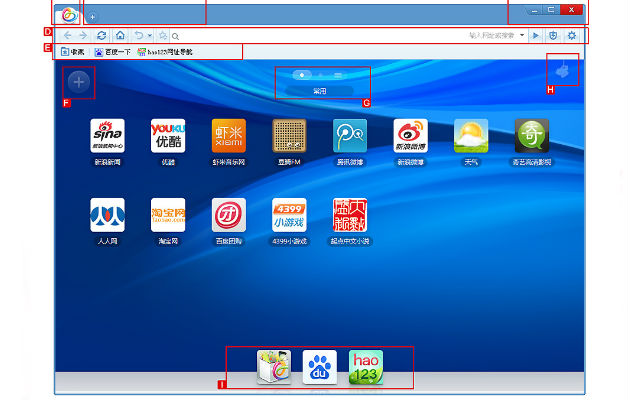This screenshot has height=400, width=630.
Task: Add a new app with the plus circle
Action: tap(79, 82)
